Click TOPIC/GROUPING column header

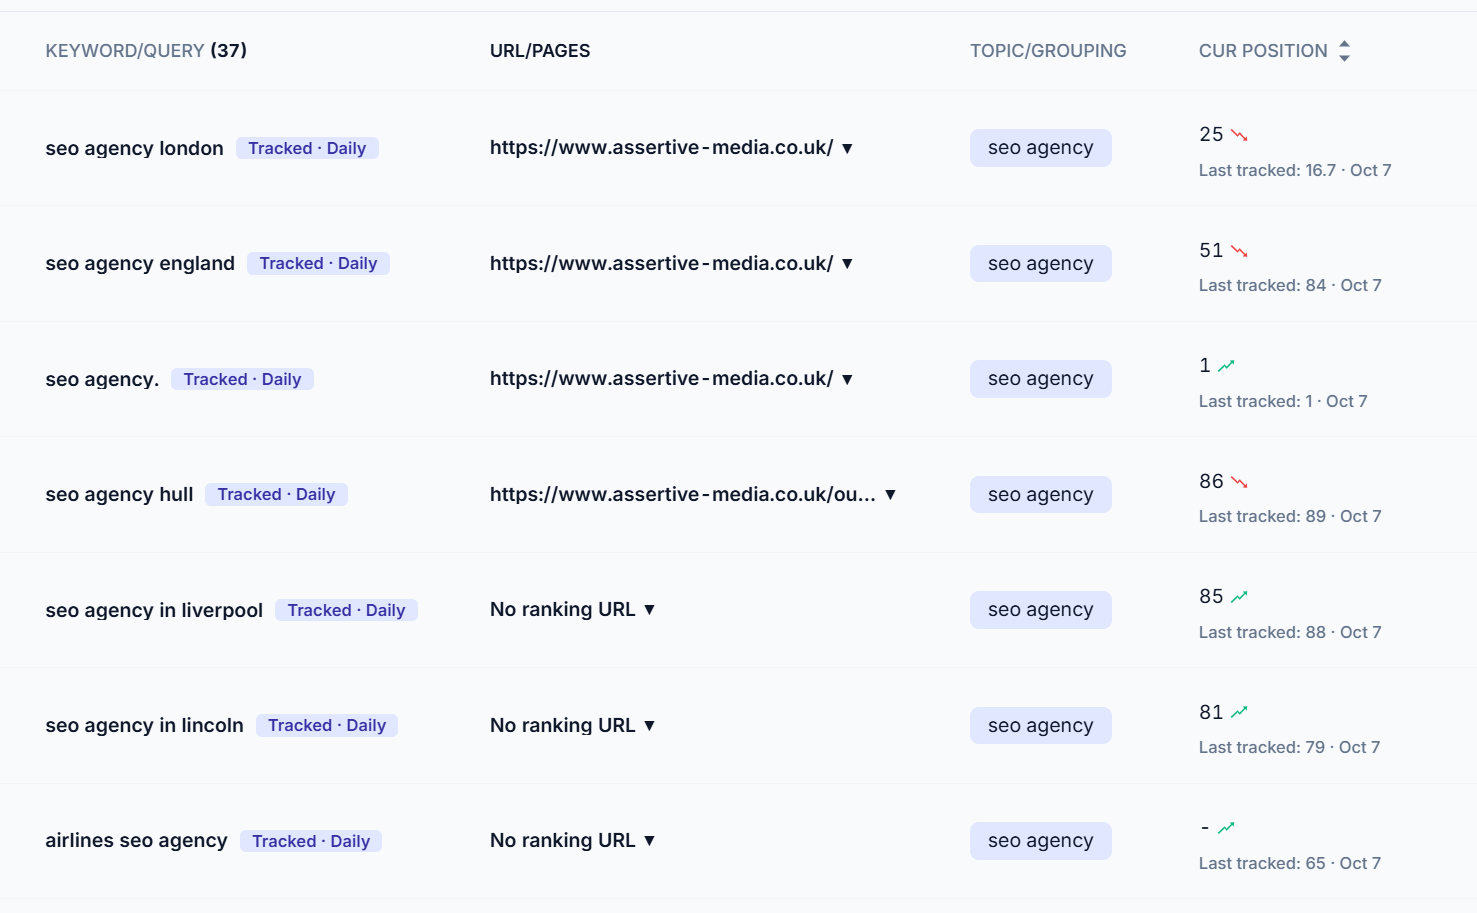[1048, 51]
